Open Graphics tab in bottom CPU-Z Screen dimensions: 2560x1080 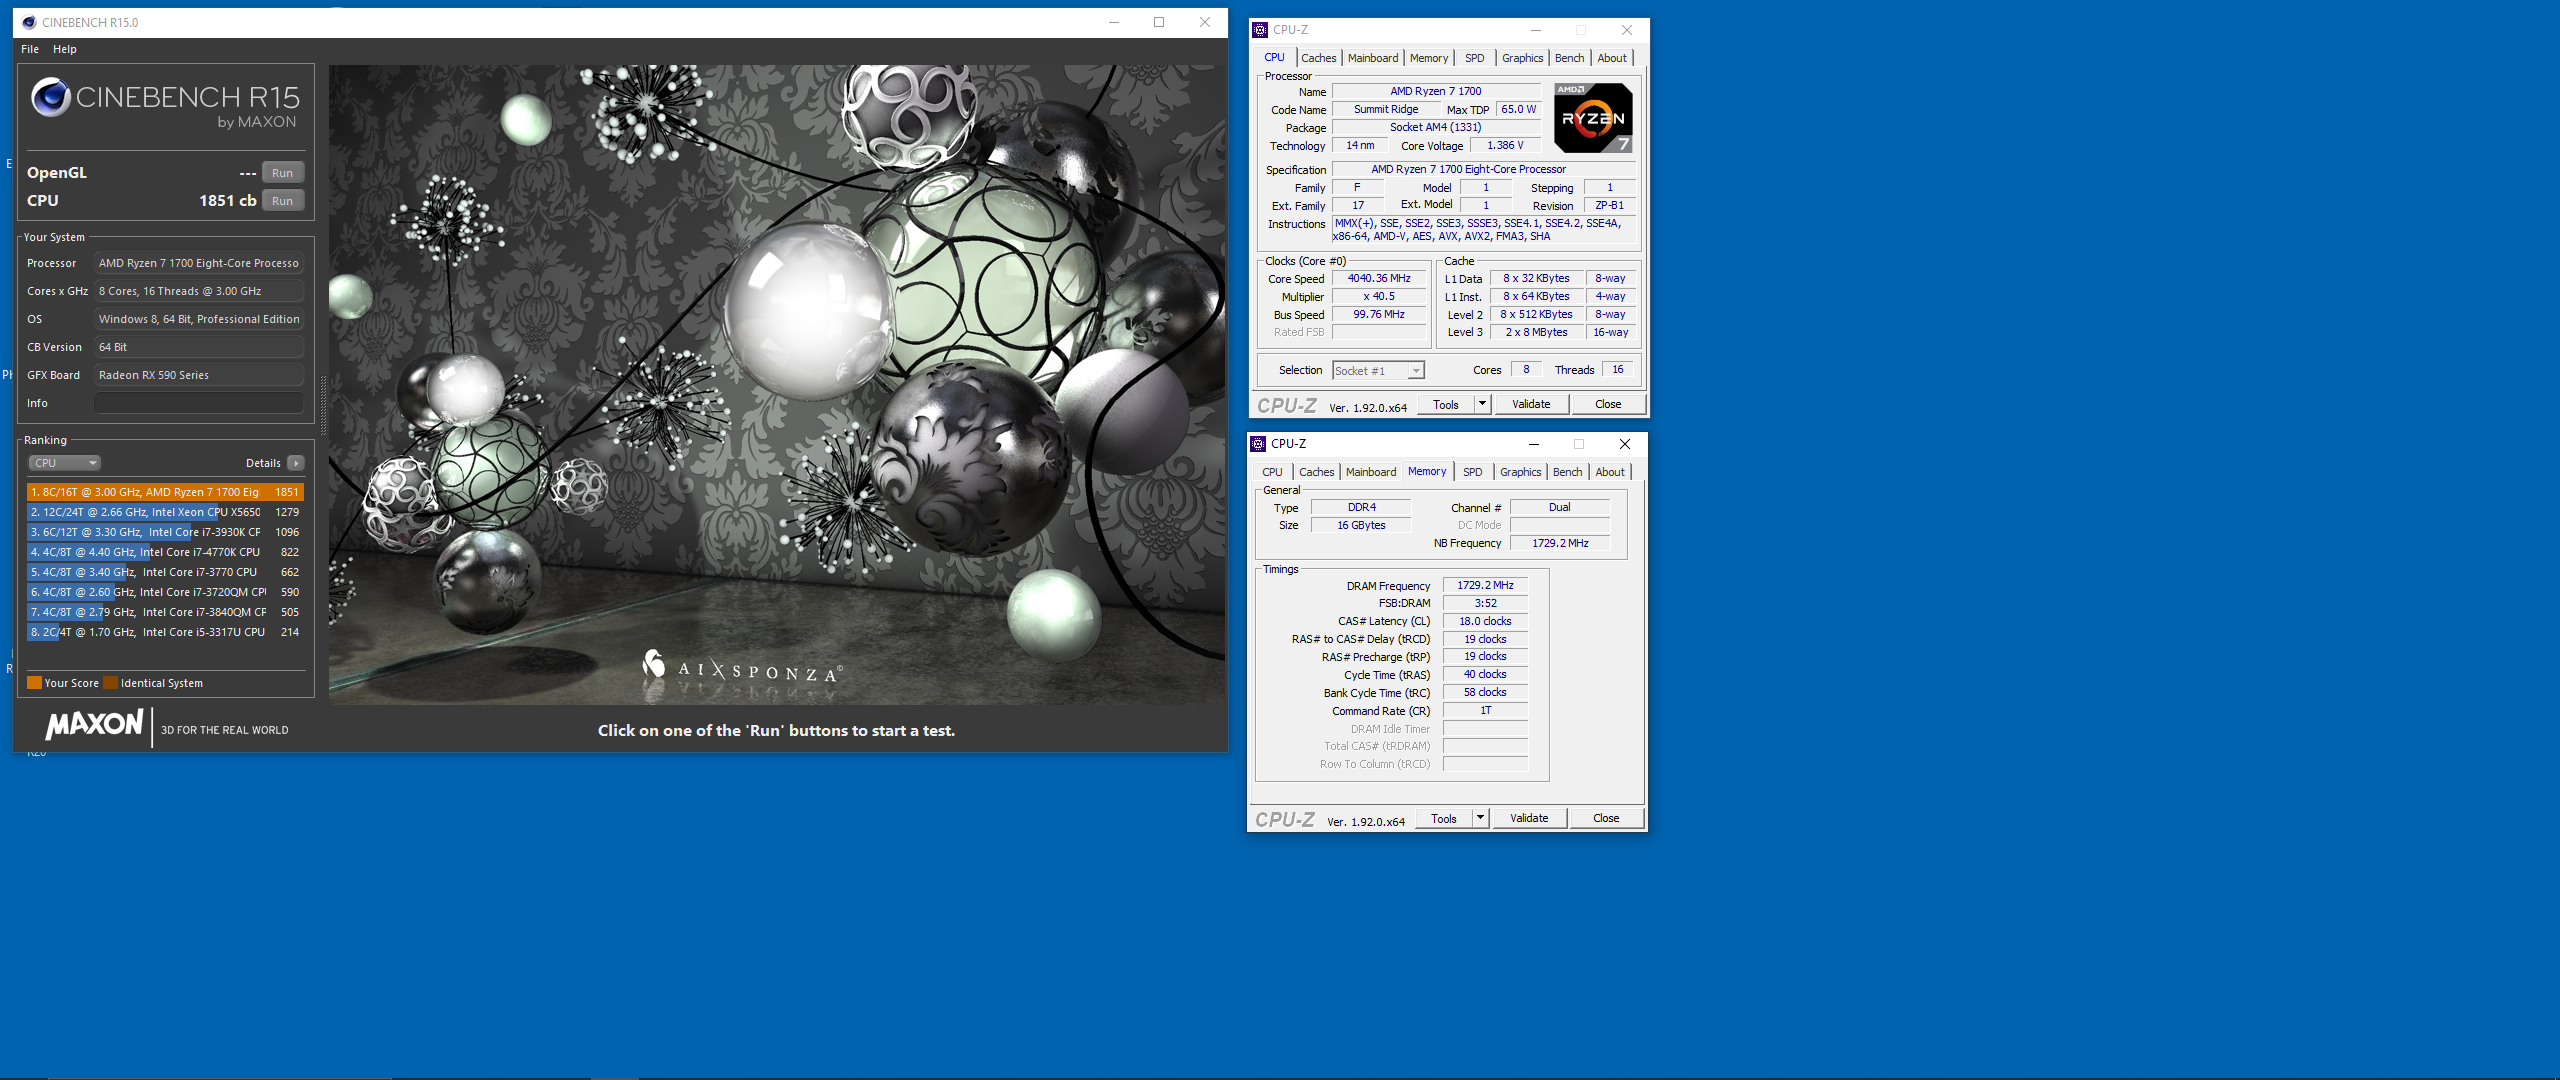[x=1521, y=472]
